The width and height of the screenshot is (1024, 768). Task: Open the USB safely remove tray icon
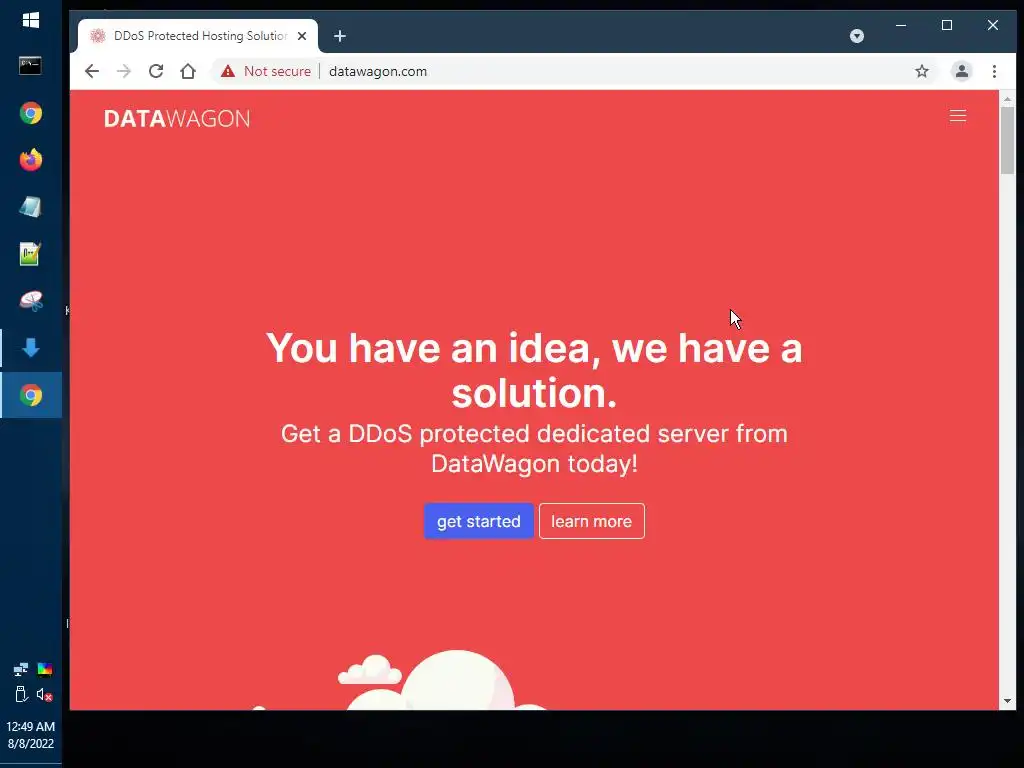pos(21,694)
